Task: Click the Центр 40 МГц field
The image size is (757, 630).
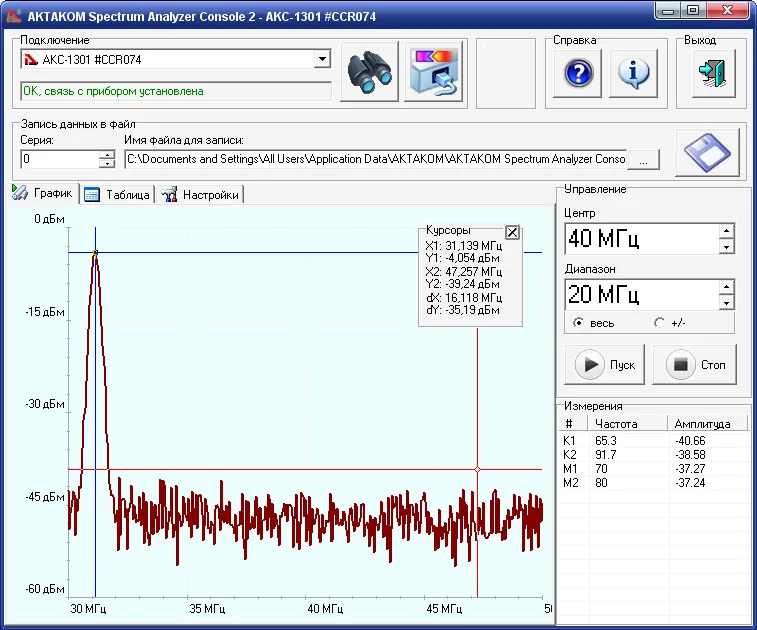Action: [642, 238]
